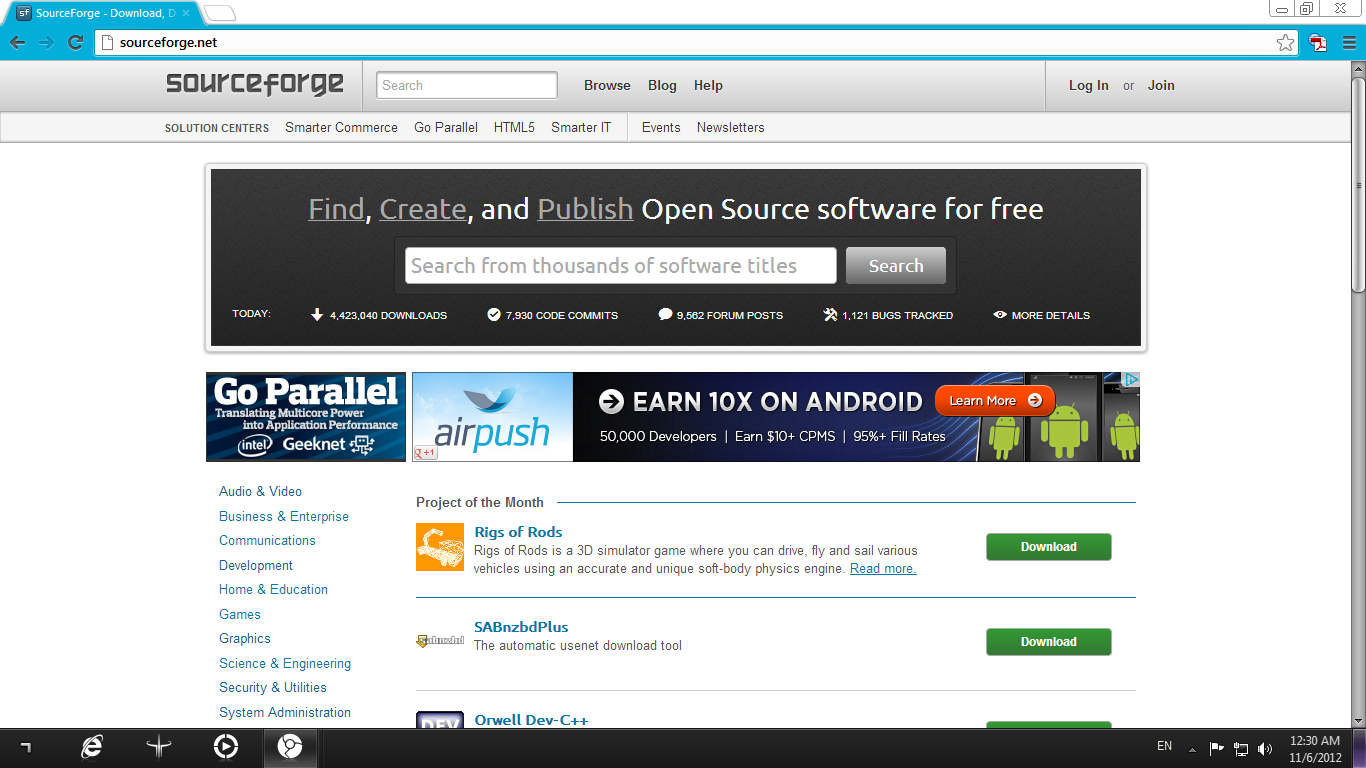Viewport: 1366px width, 768px height.
Task: Select Smarter IT solution center
Action: pos(581,127)
